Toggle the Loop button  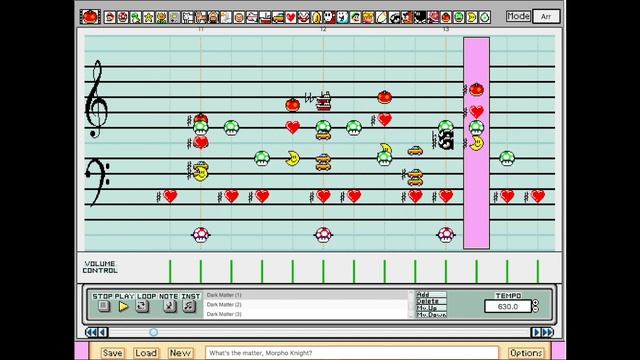click(x=142, y=306)
